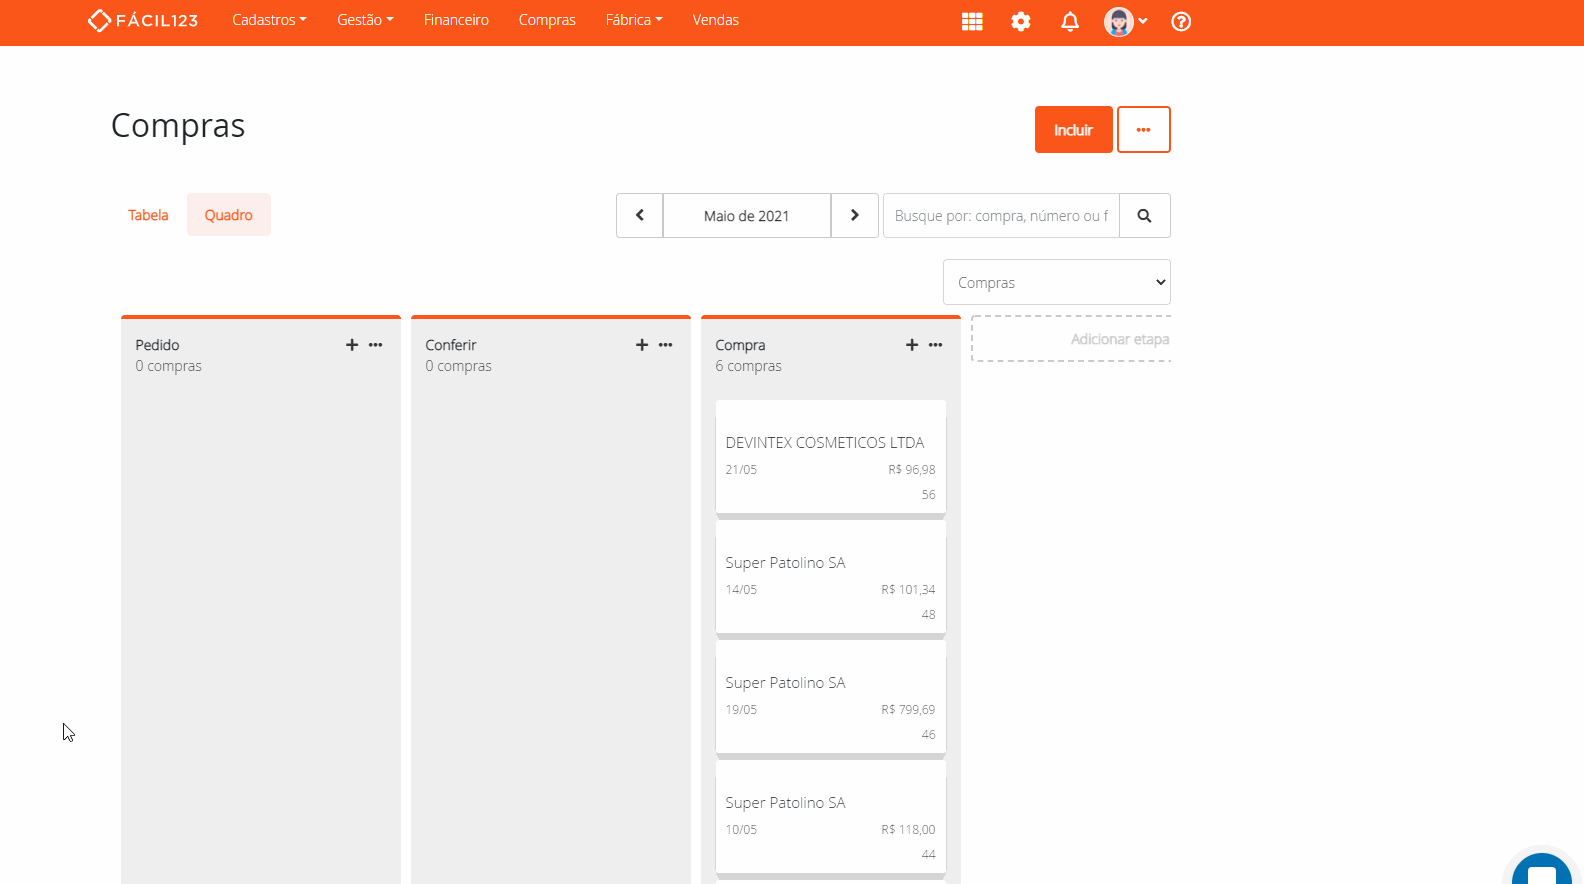Go to previous month arrow

pos(640,216)
